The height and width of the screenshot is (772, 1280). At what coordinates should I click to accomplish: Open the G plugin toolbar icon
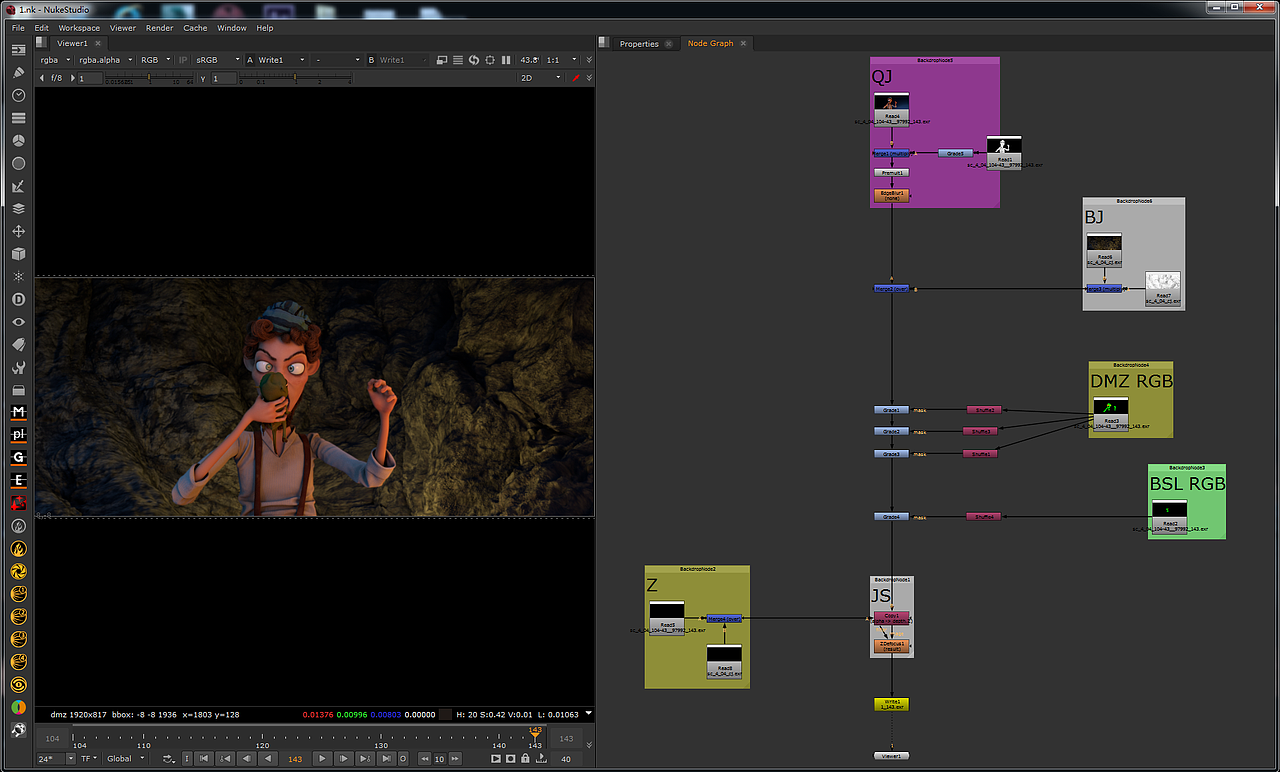coord(18,457)
